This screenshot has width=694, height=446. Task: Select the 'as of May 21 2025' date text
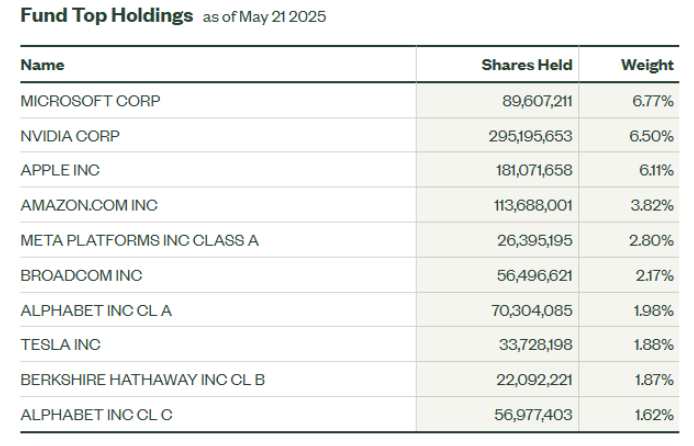(x=264, y=17)
